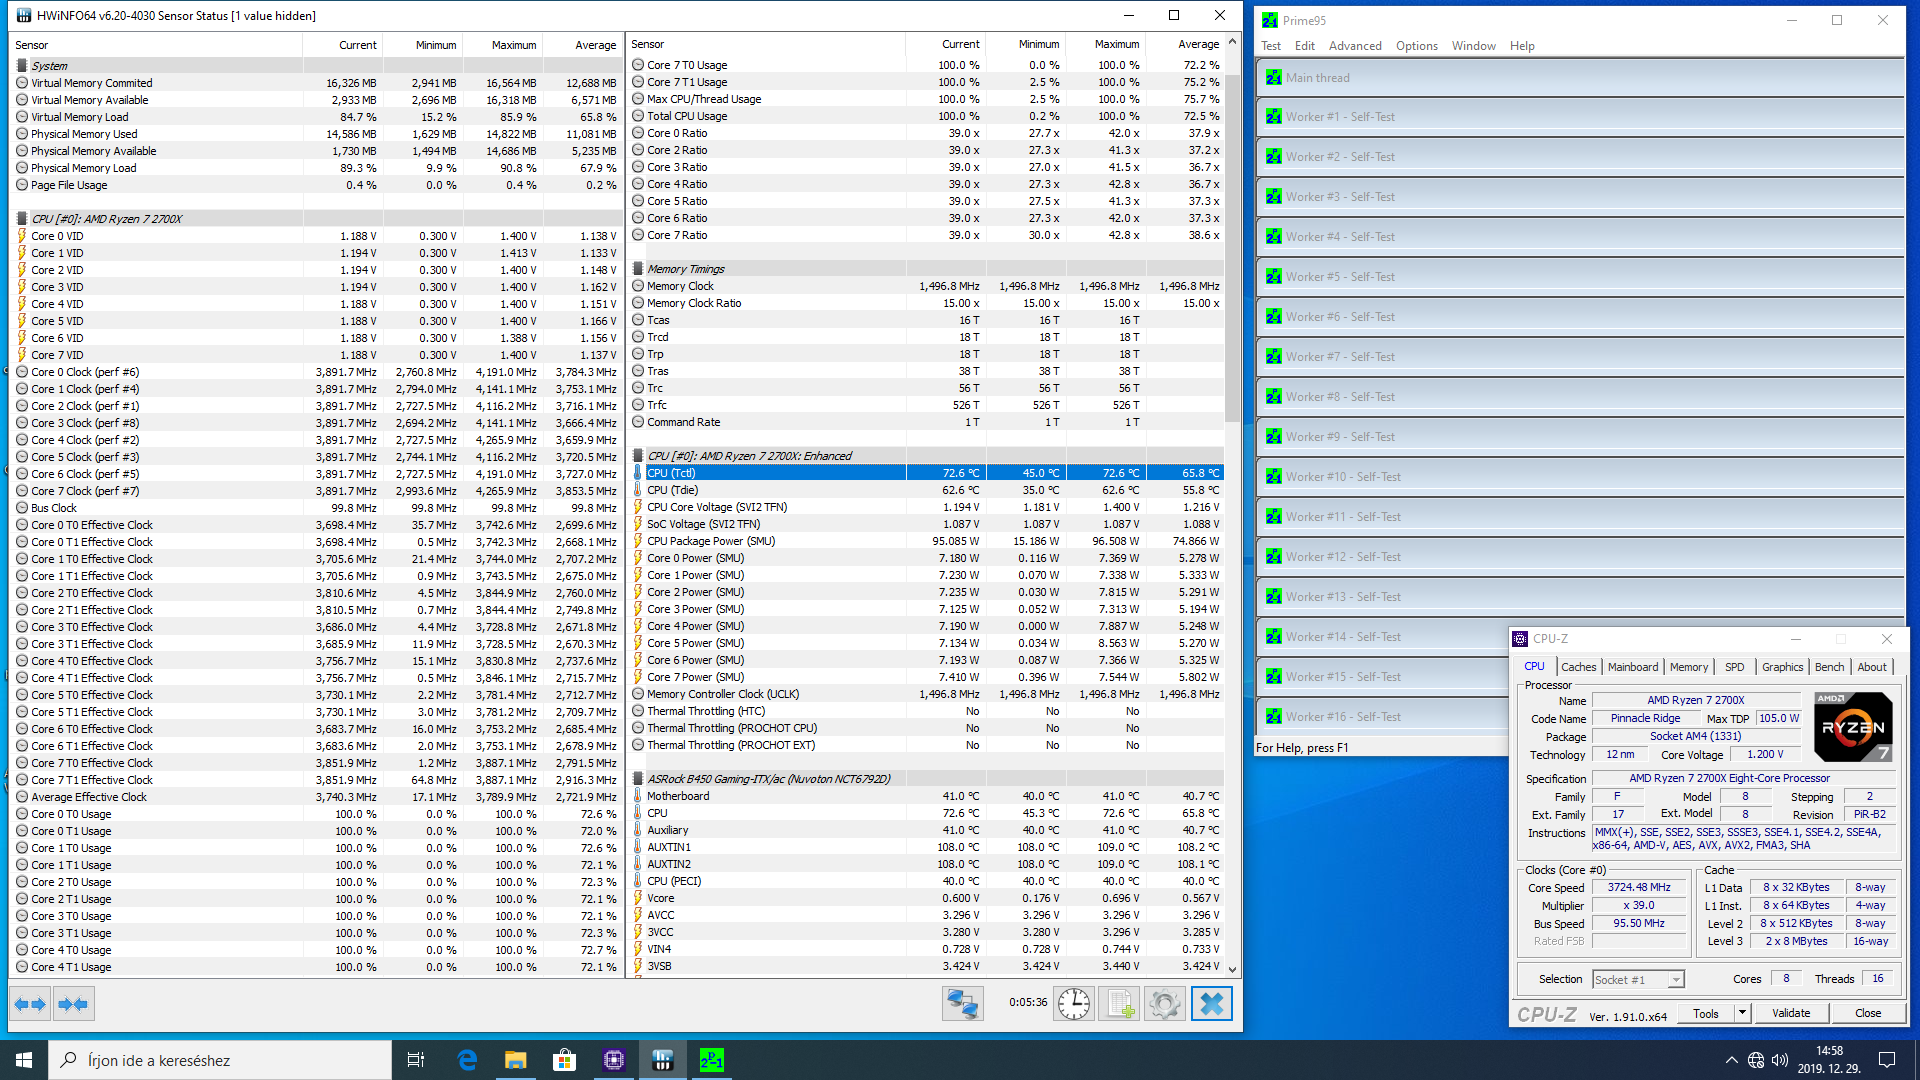1920x1080 pixels.
Task: Select the Worker #1 Self-Test icon
Action: (1273, 117)
